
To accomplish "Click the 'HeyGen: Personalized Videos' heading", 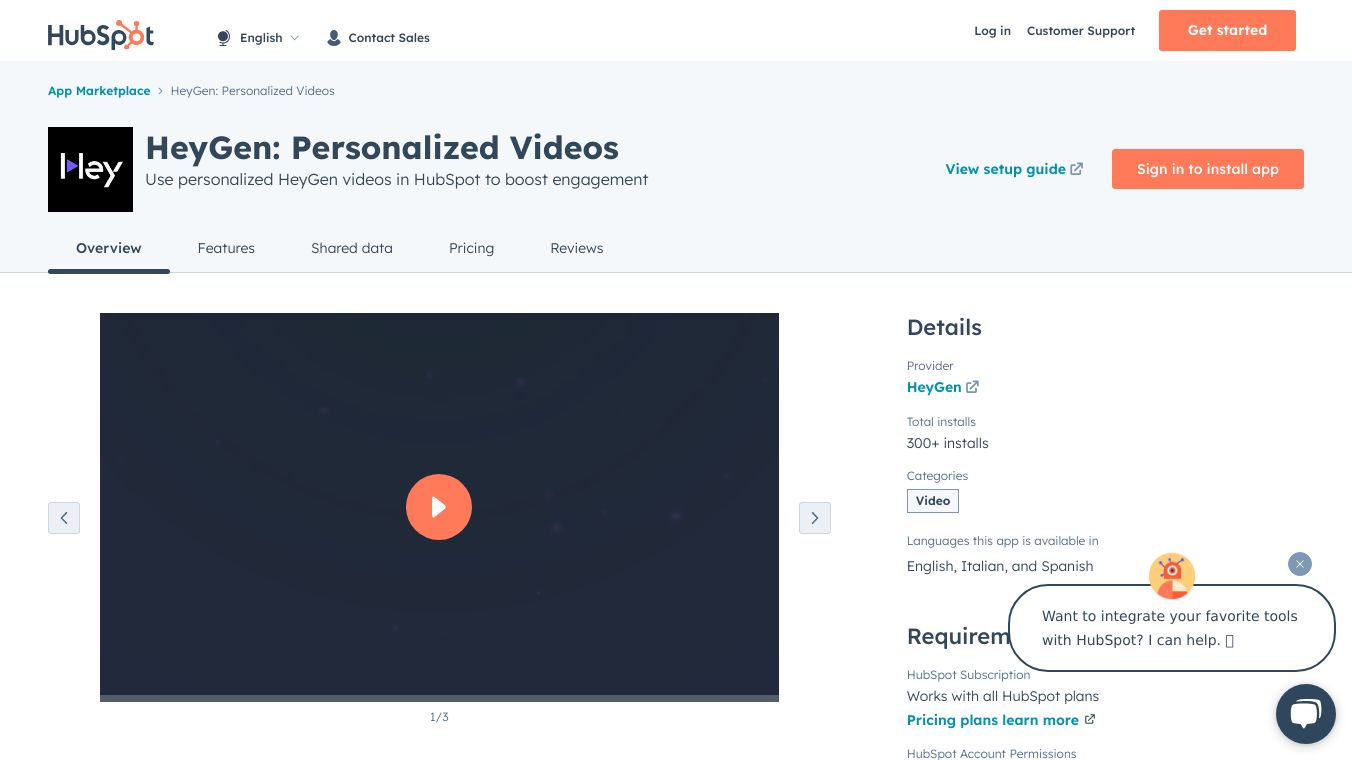I will [382, 148].
